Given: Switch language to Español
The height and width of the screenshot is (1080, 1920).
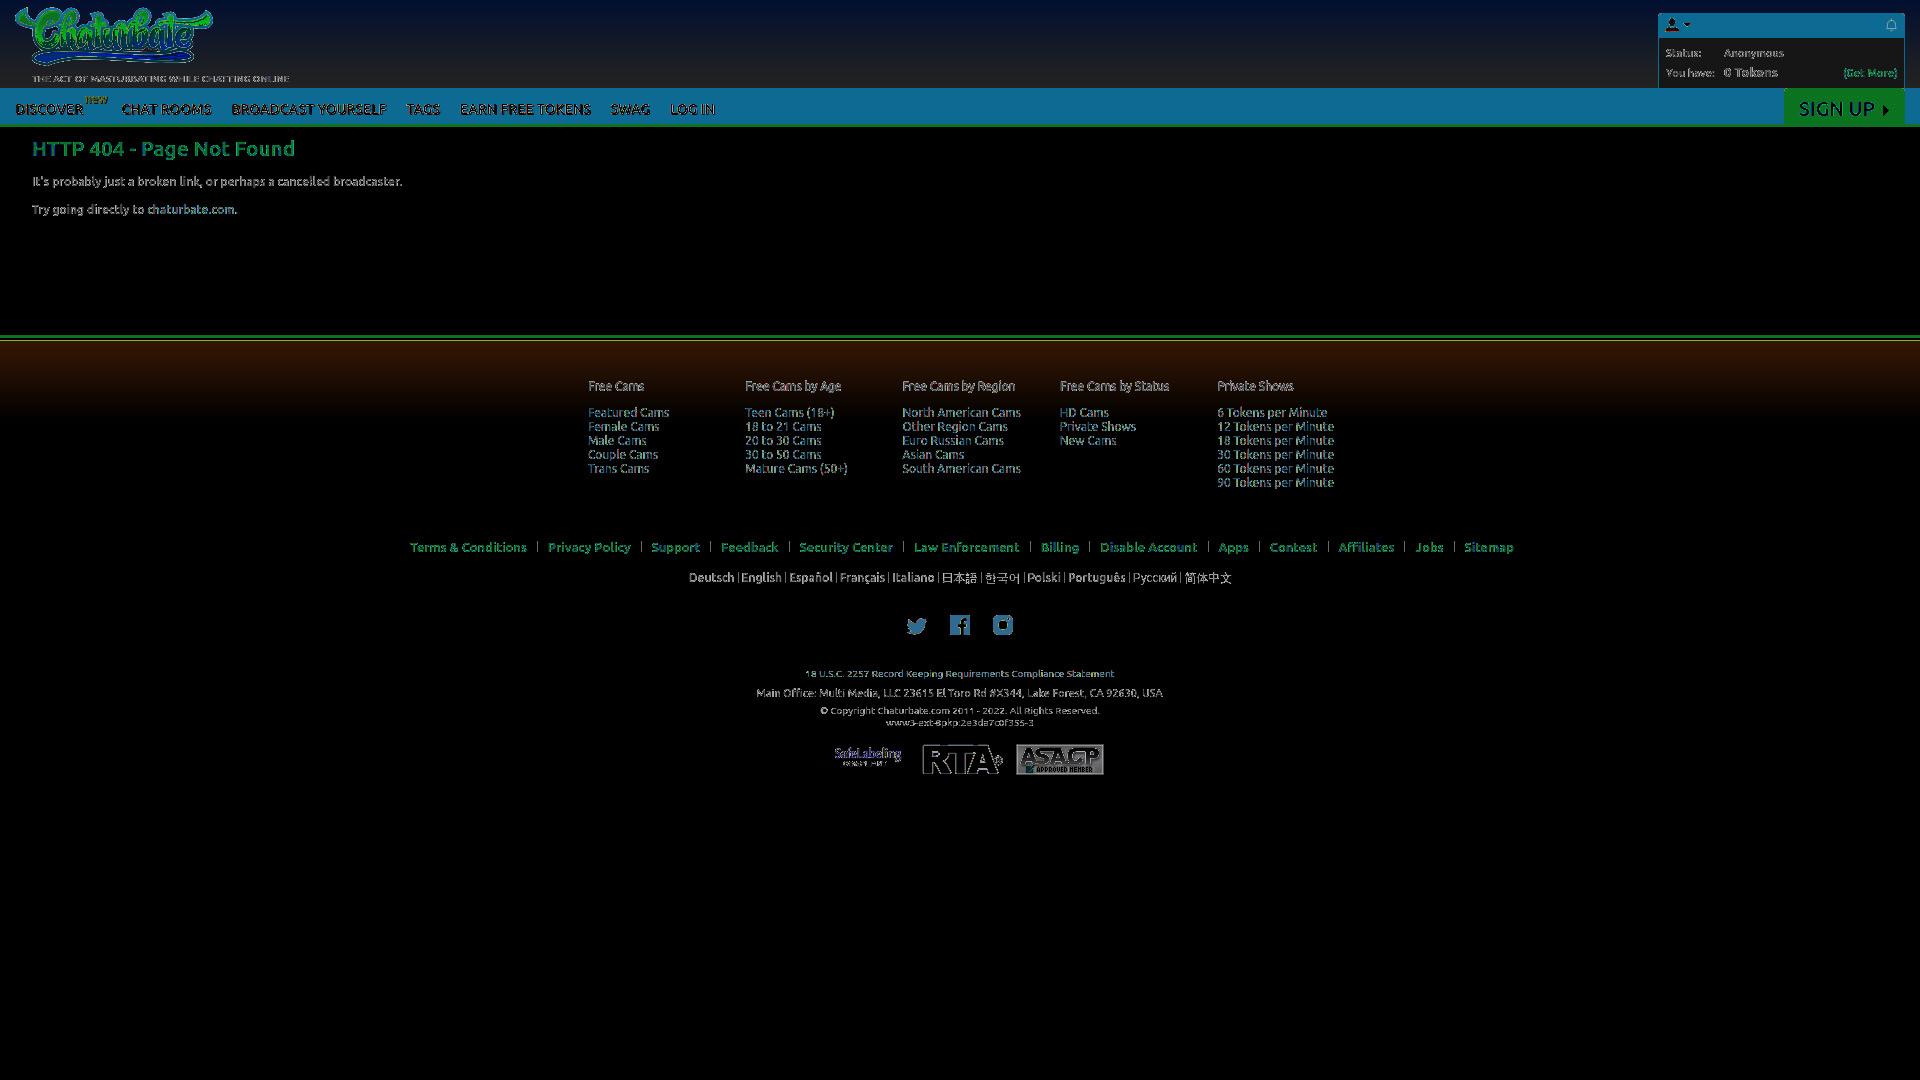Looking at the screenshot, I should [810, 578].
